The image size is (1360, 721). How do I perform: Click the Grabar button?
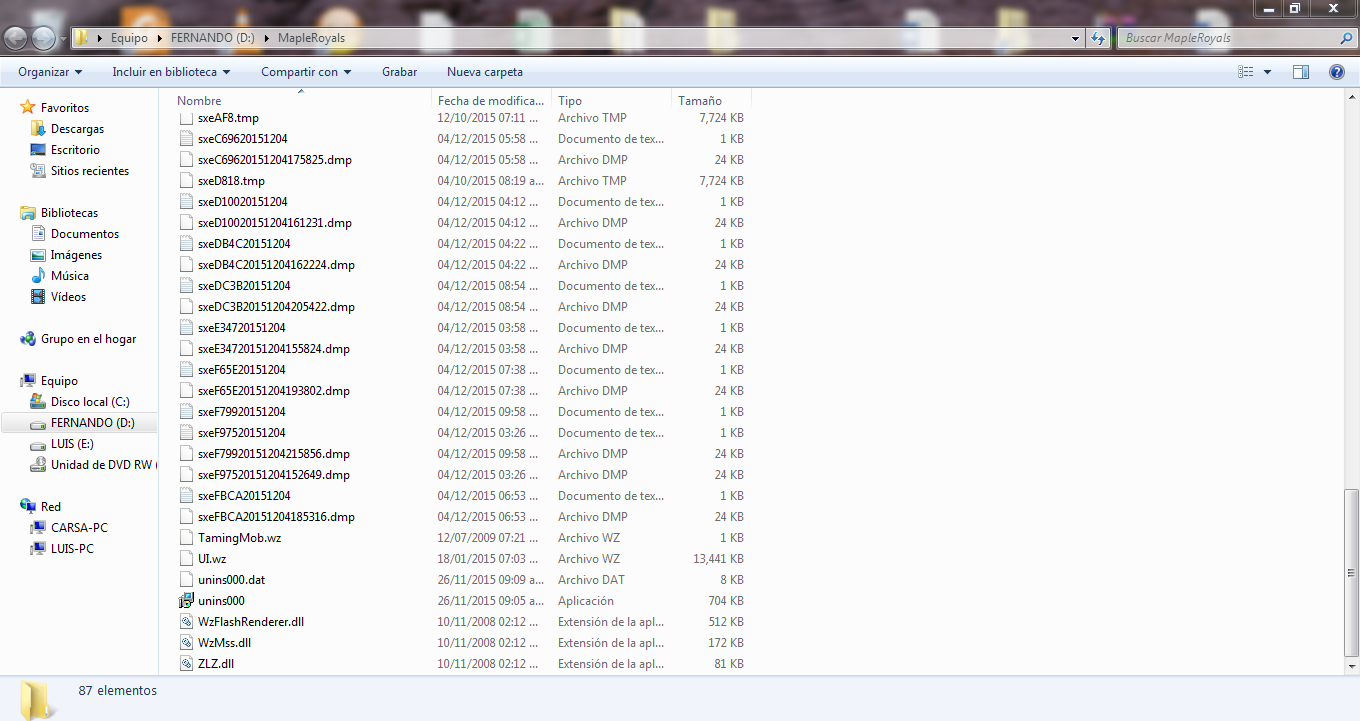click(x=400, y=72)
